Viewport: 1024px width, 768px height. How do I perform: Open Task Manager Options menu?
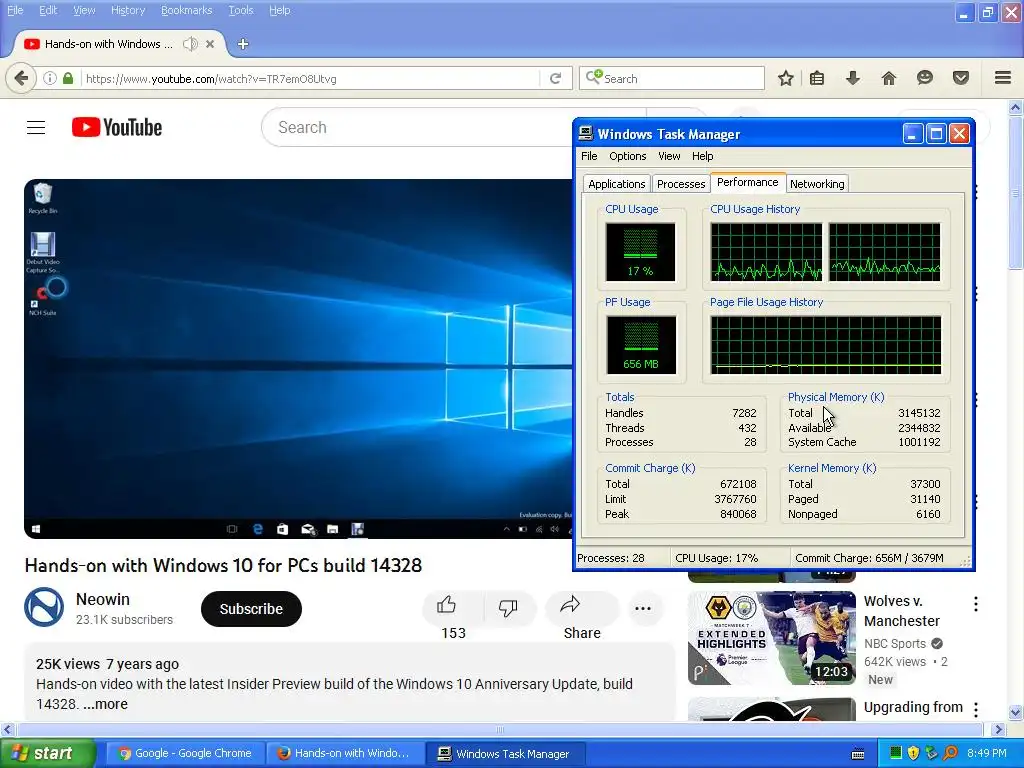pyautogui.click(x=628, y=156)
